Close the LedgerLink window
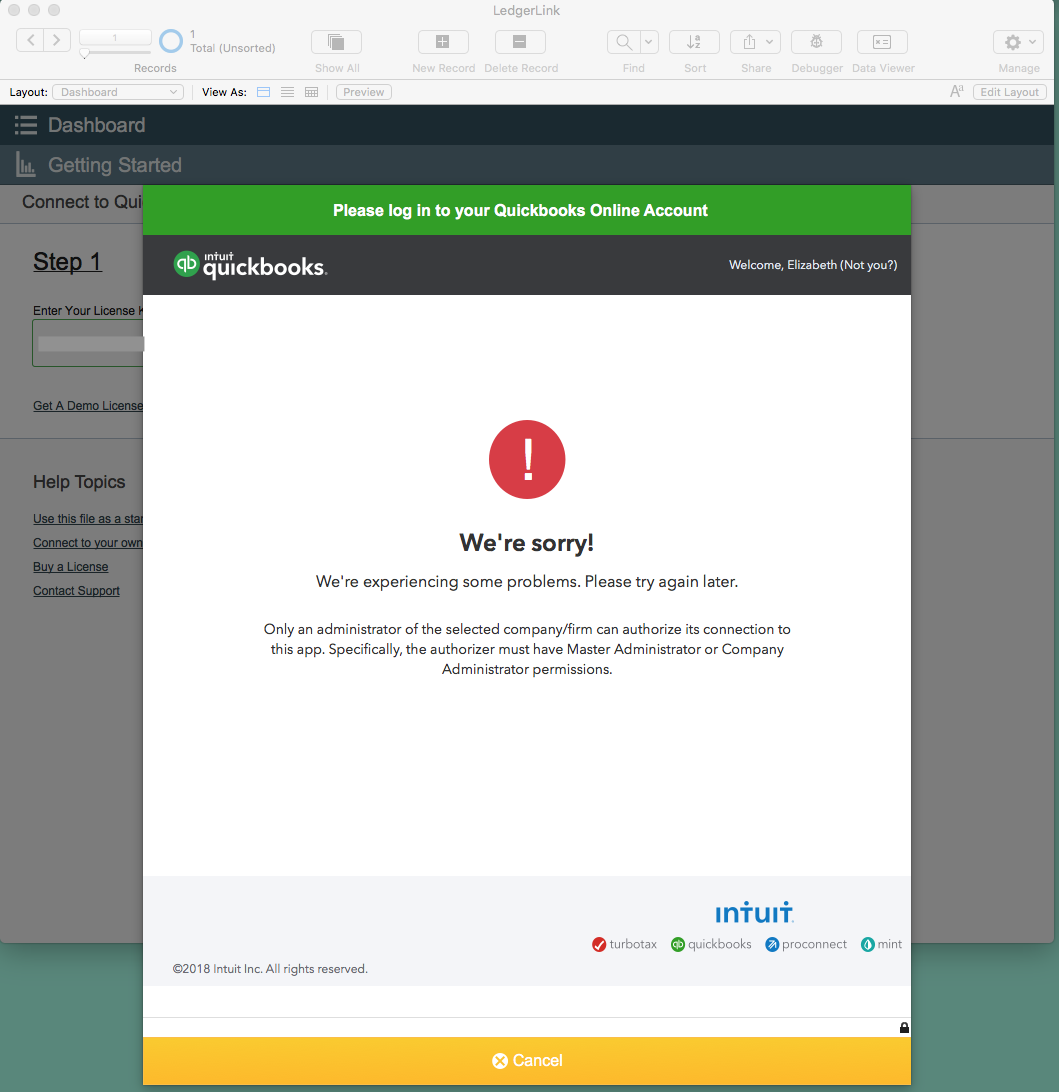The width and height of the screenshot is (1059, 1092). [14, 10]
